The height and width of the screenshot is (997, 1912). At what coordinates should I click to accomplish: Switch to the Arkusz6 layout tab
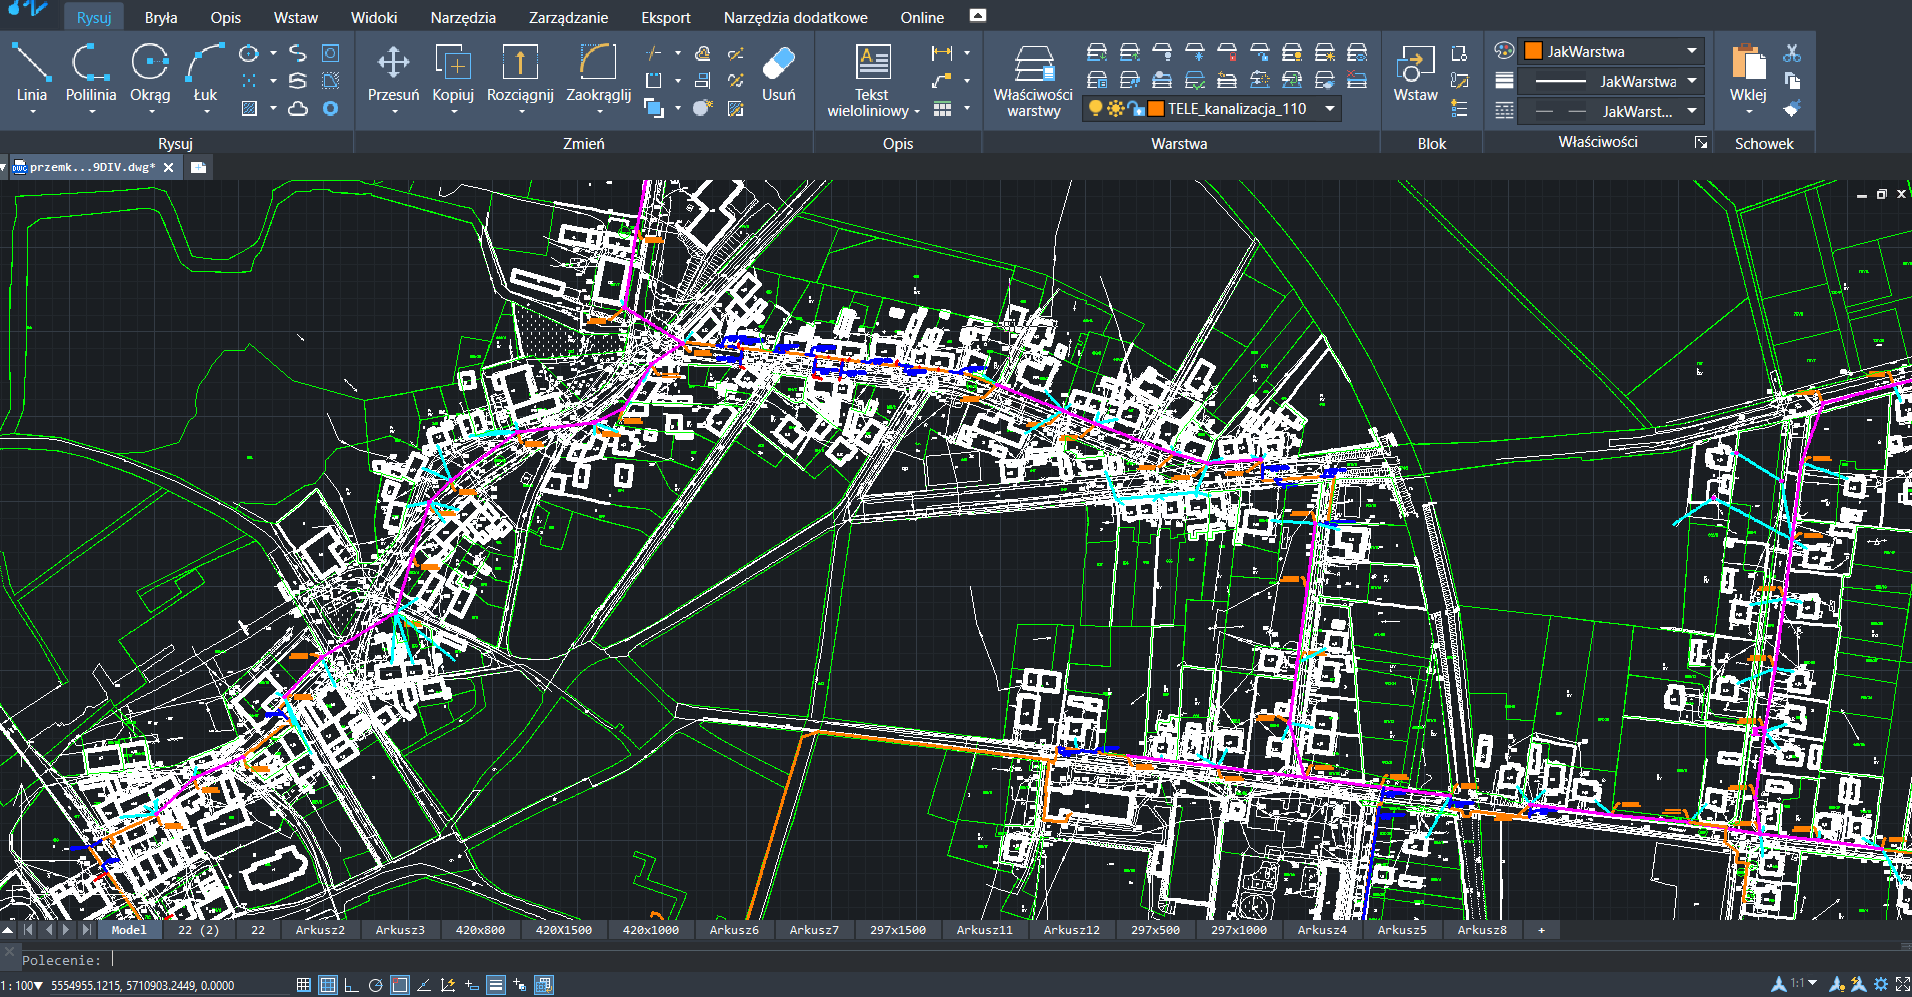[734, 930]
